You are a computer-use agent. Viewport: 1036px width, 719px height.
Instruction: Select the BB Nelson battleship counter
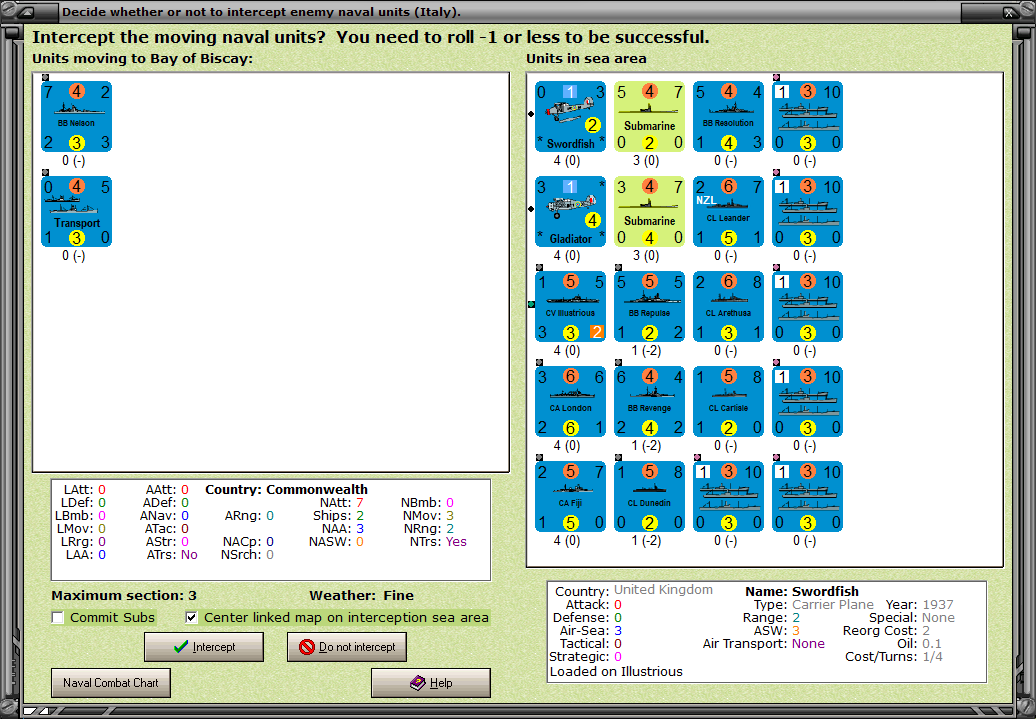coord(77,116)
